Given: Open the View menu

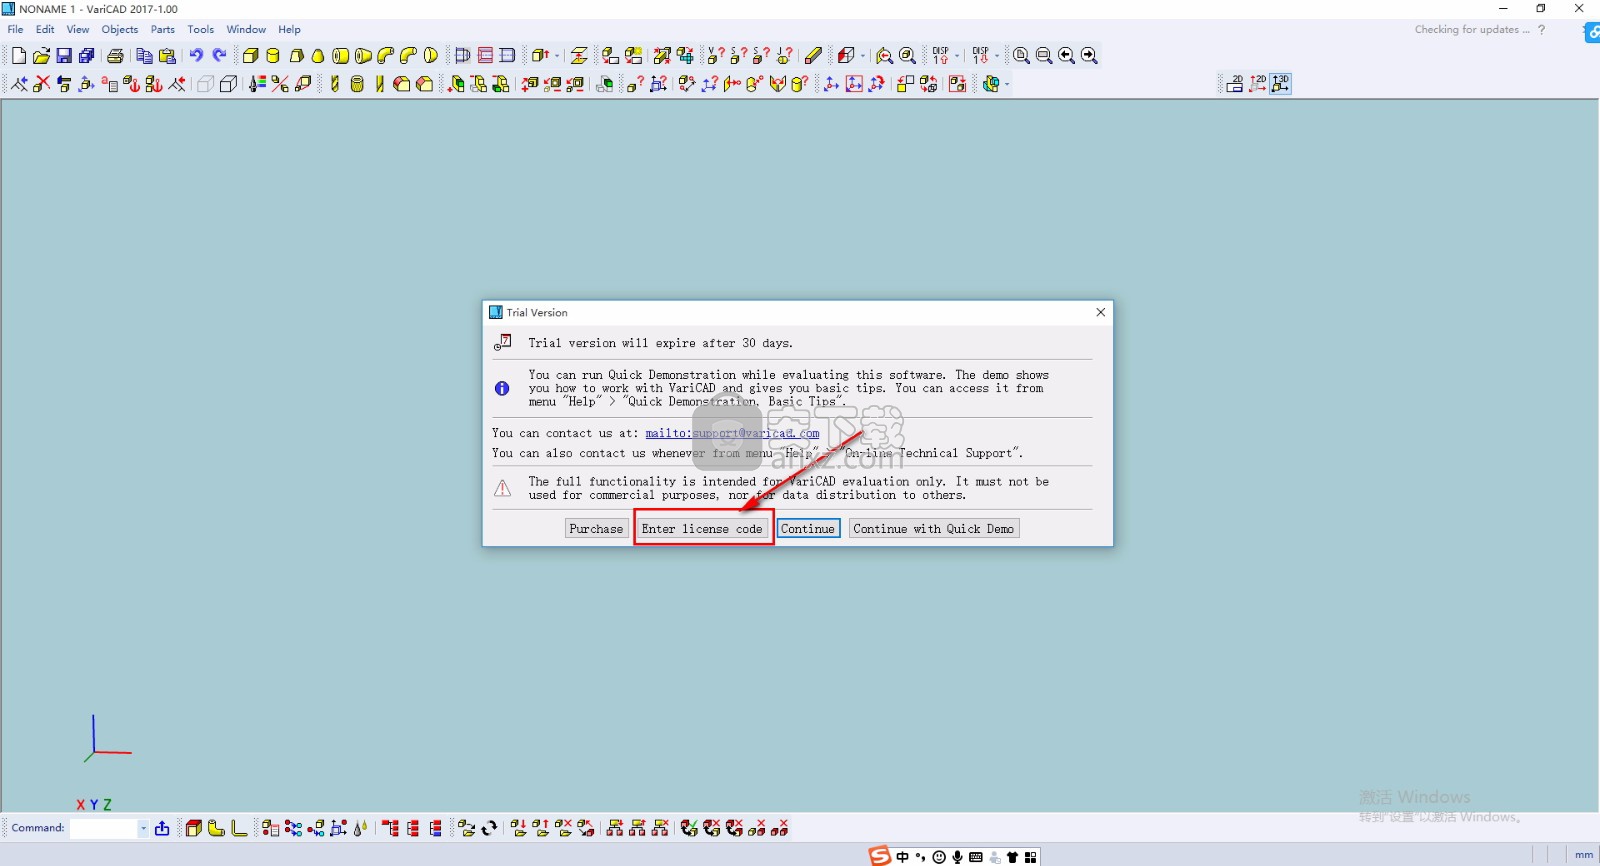Looking at the screenshot, I should tap(78, 30).
